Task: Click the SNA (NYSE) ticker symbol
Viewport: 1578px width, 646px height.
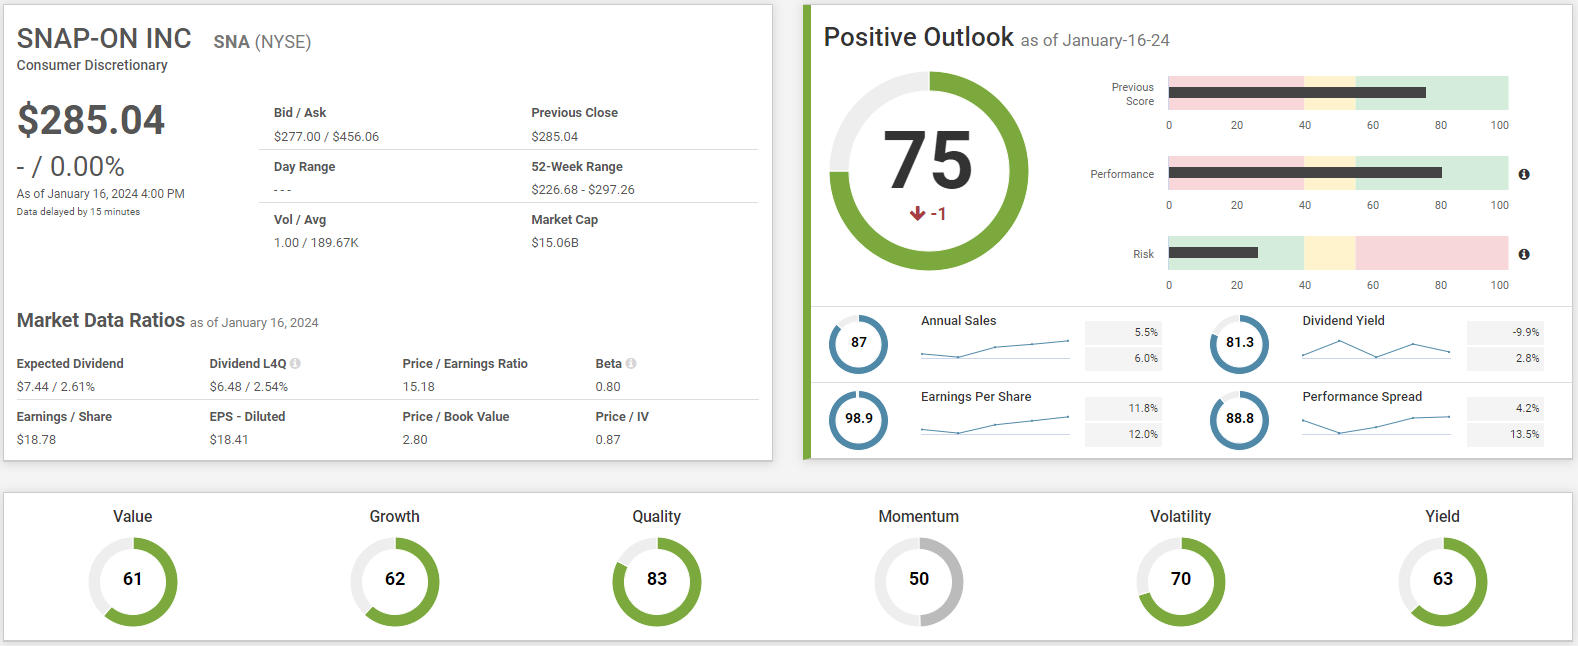Action: [x=262, y=42]
